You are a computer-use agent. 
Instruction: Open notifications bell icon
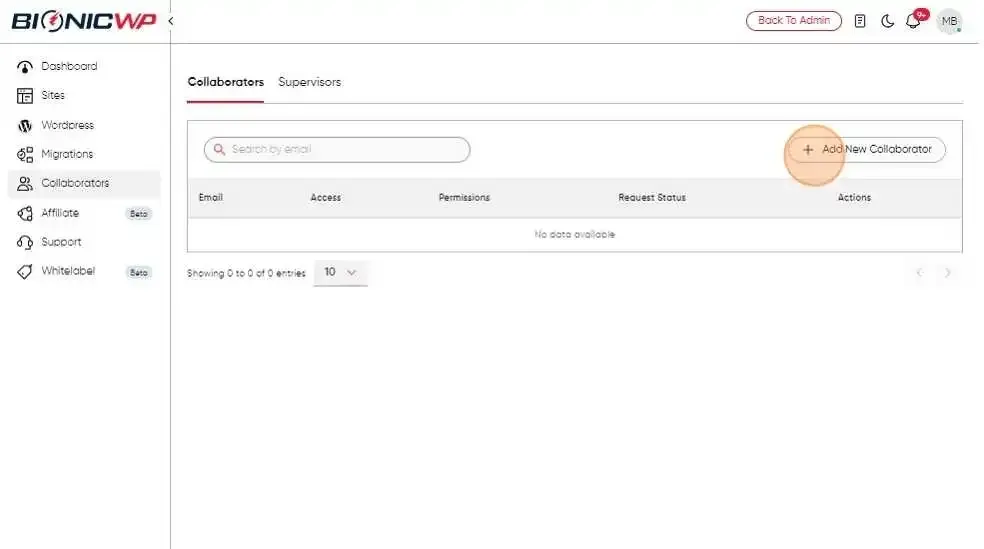(x=913, y=21)
